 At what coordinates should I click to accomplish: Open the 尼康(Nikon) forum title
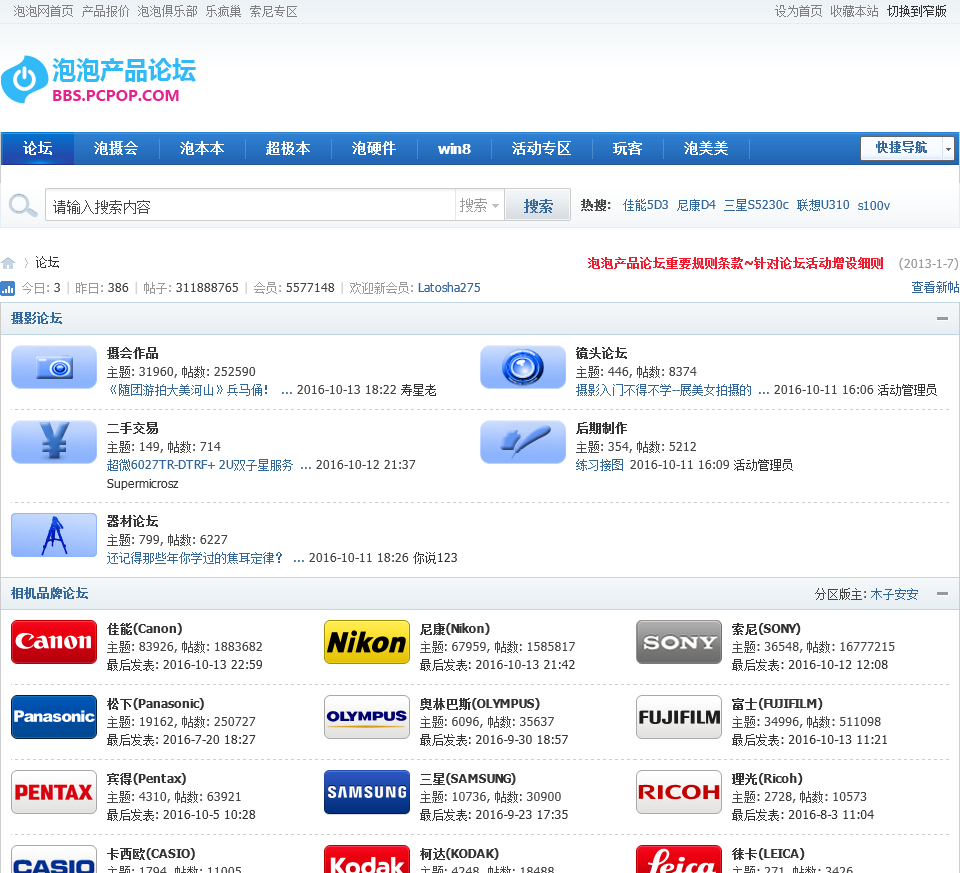(455, 629)
